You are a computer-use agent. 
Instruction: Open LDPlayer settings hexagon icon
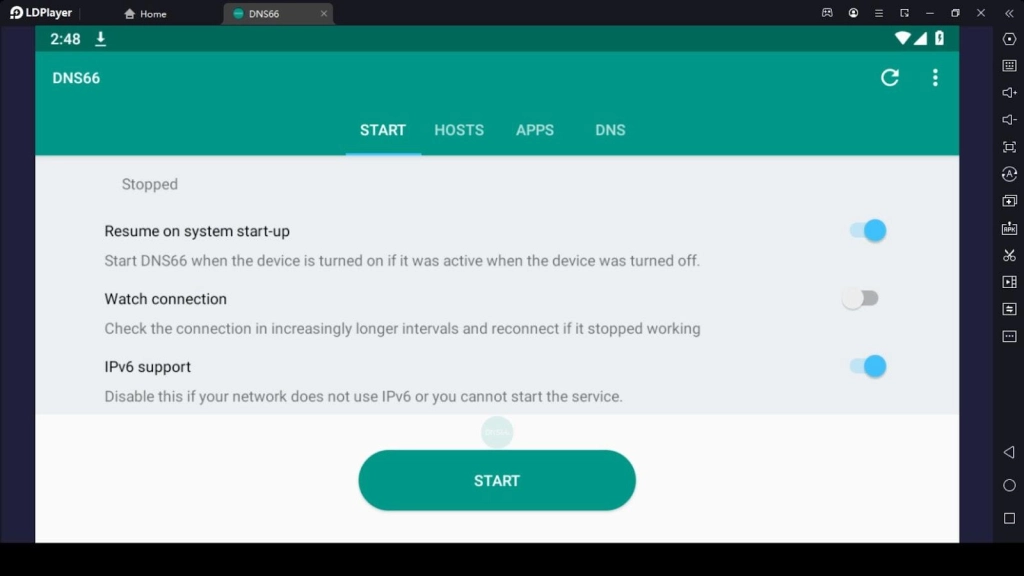click(1009, 39)
